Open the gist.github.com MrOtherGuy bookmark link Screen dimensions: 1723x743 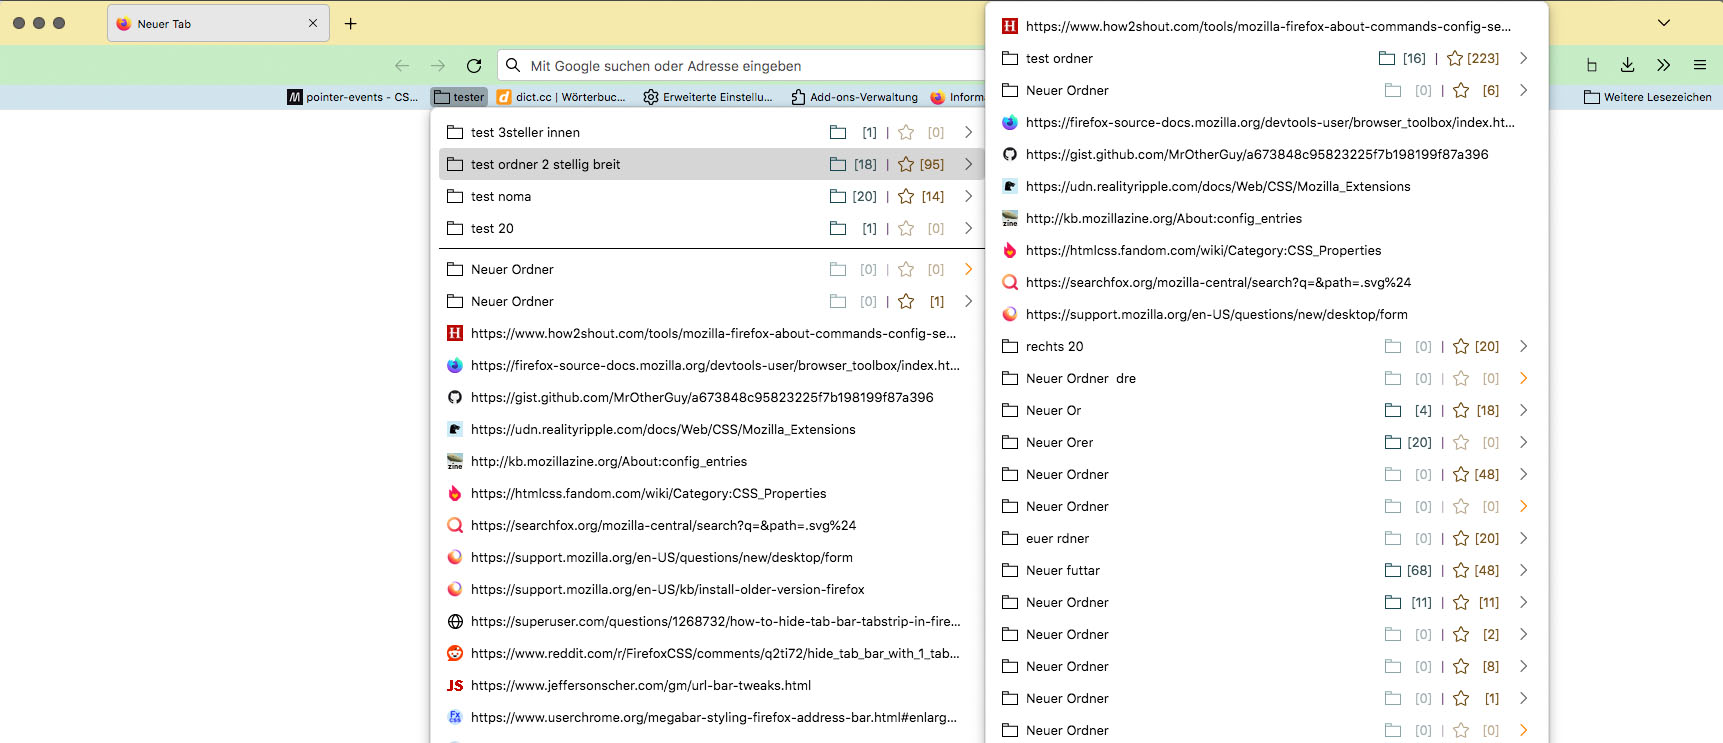701,398
